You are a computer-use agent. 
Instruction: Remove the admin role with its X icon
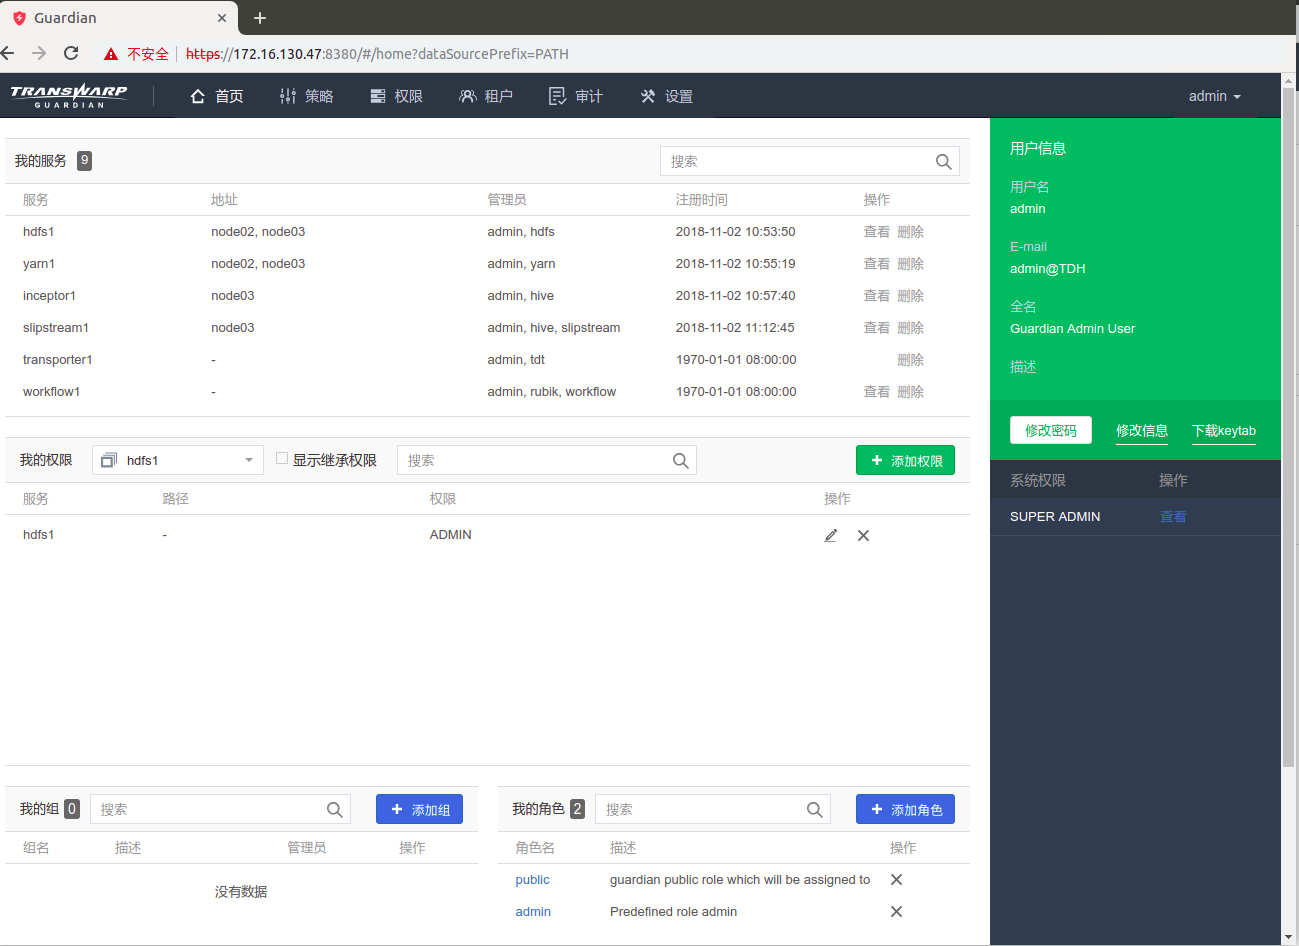click(x=896, y=912)
